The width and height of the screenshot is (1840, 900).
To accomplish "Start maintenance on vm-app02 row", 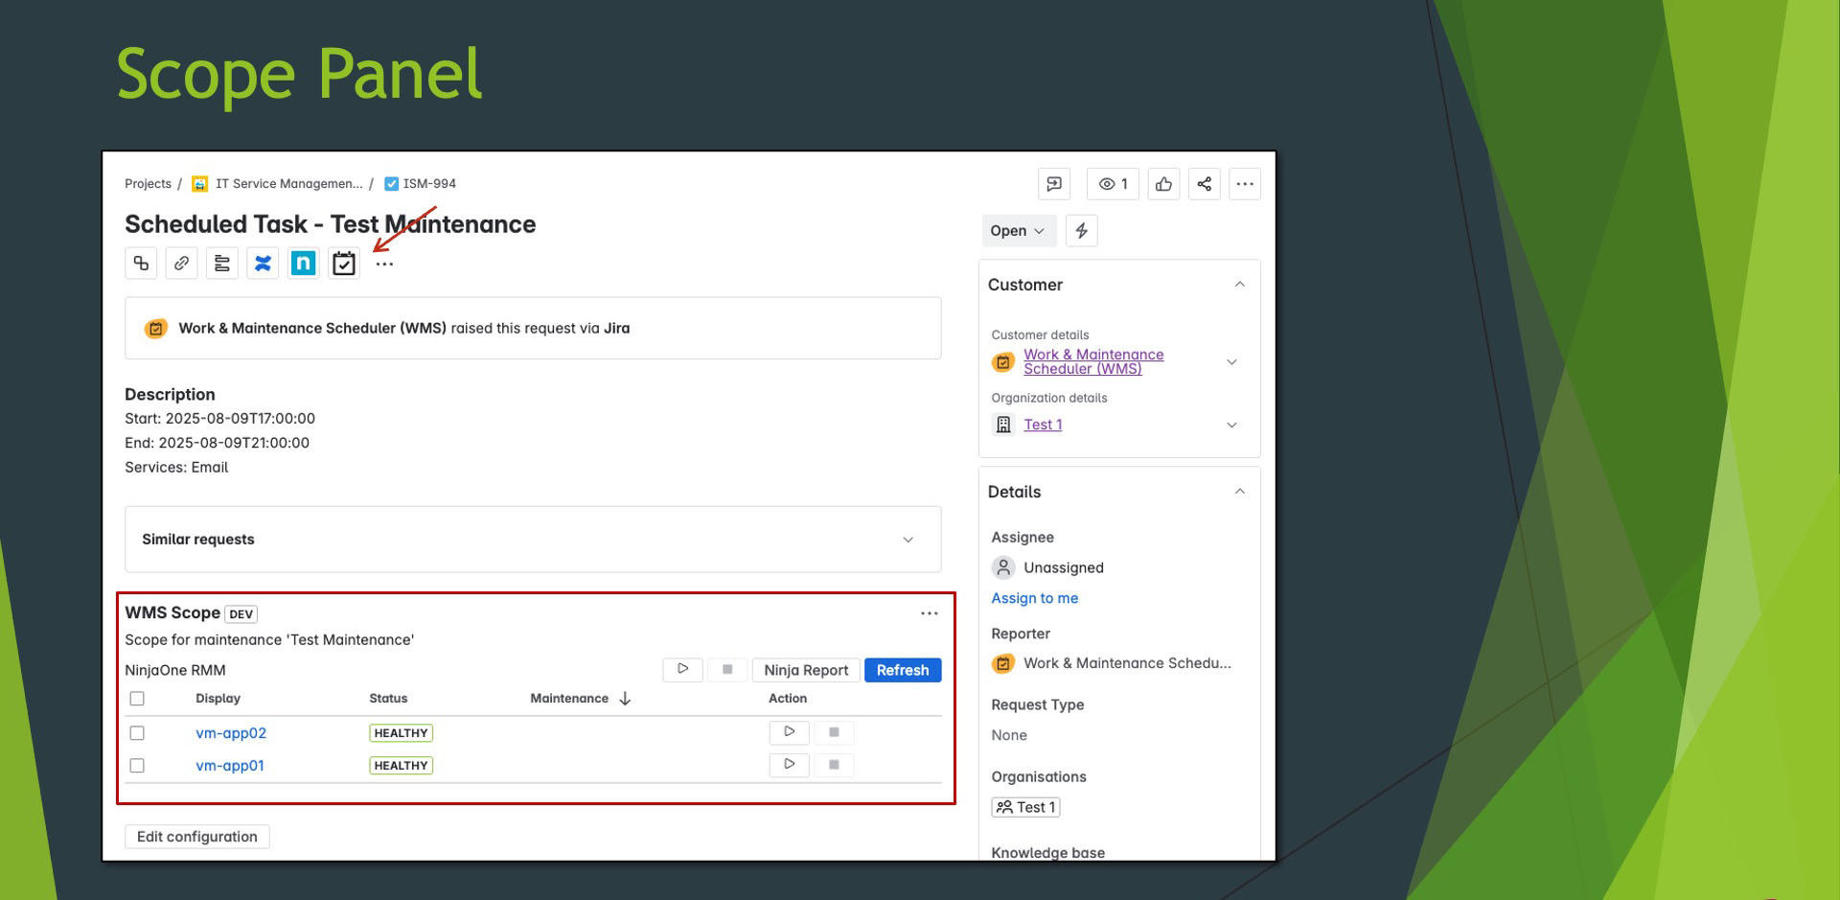I will coord(789,732).
